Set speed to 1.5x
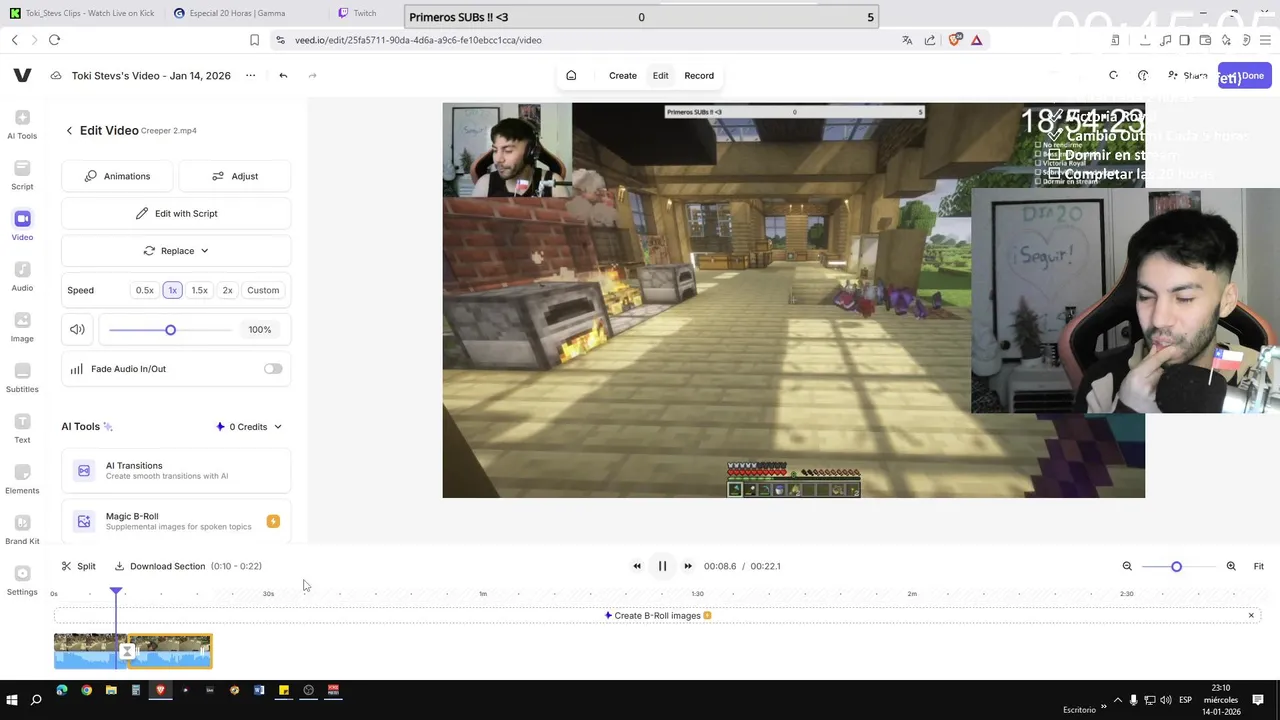 pyautogui.click(x=200, y=290)
